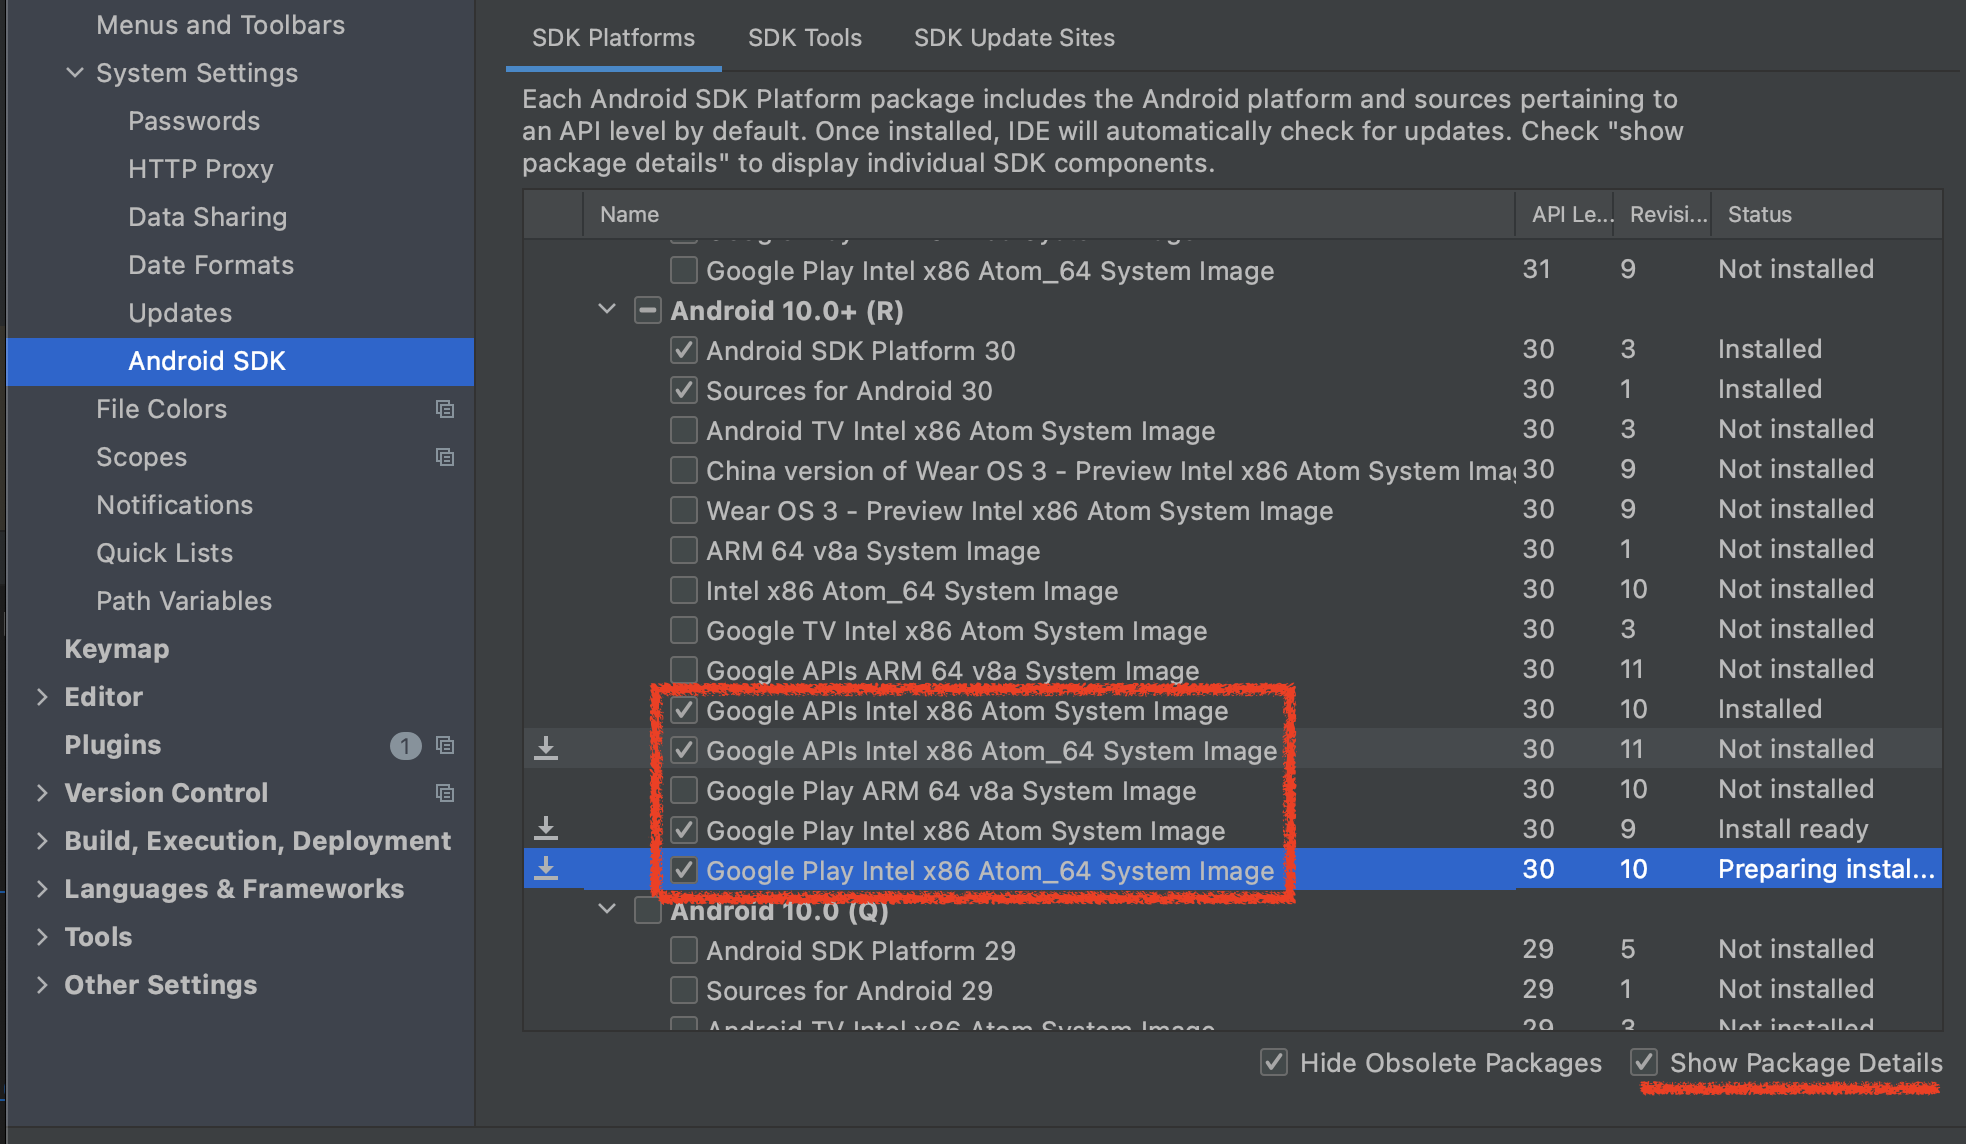The image size is (1966, 1144).
Task: Collapse the Android 10.0 (Q) group
Action: point(607,910)
